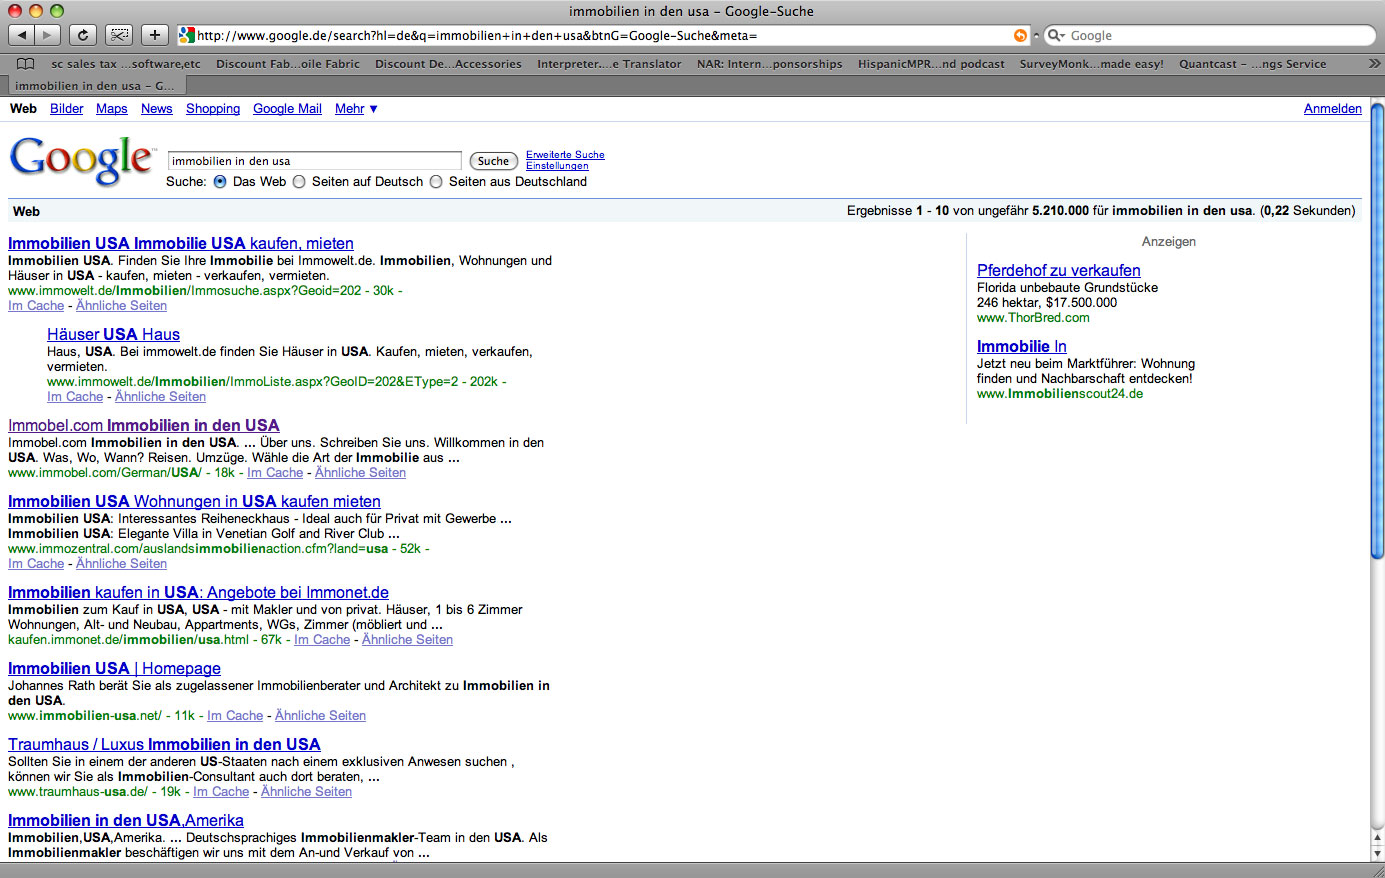This screenshot has width=1385, height=878.
Task: Go forward with the forward arrow
Action: [x=47, y=35]
